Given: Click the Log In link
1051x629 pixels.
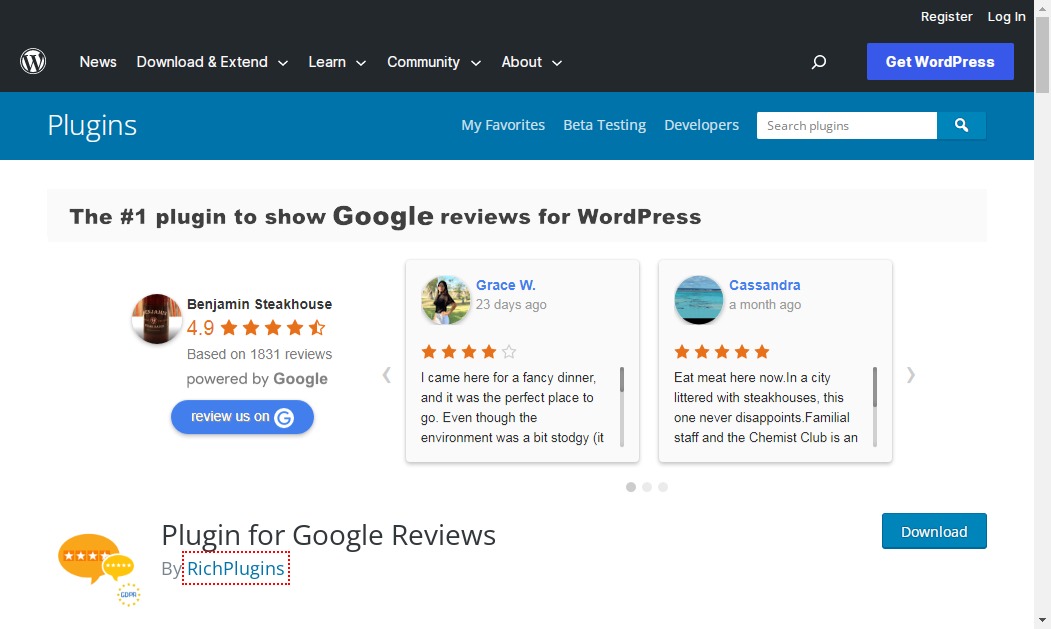Looking at the screenshot, I should (1006, 17).
